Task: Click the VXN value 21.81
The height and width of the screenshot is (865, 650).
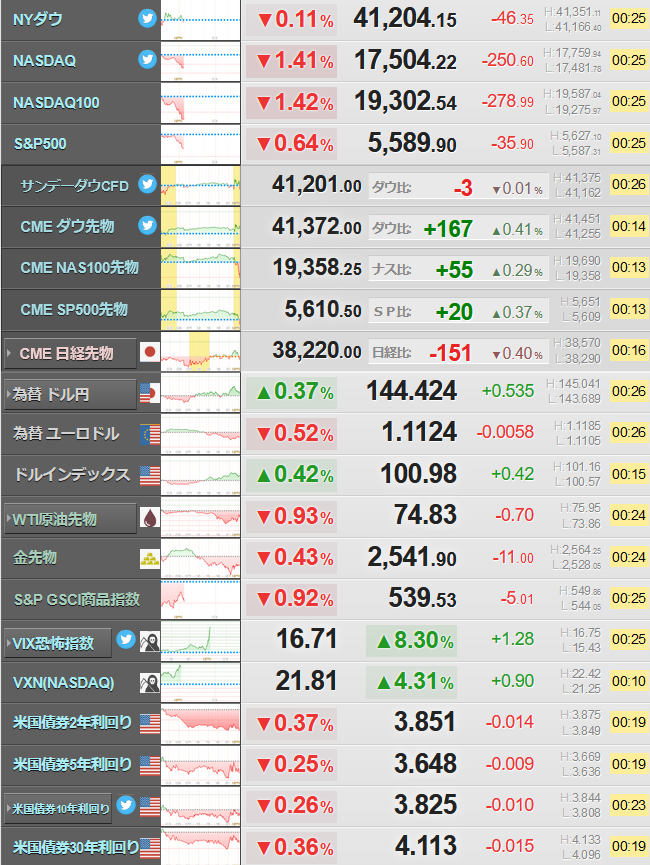Action: [306, 681]
